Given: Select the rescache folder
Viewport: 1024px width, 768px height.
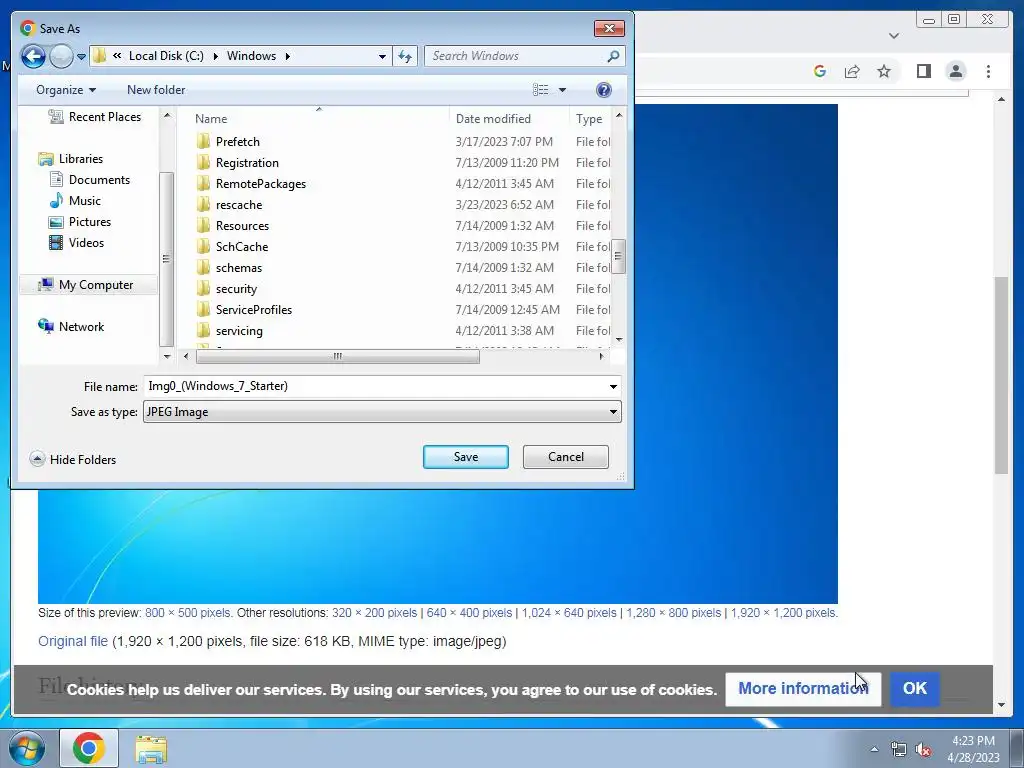Looking at the screenshot, I should pos(229,204).
